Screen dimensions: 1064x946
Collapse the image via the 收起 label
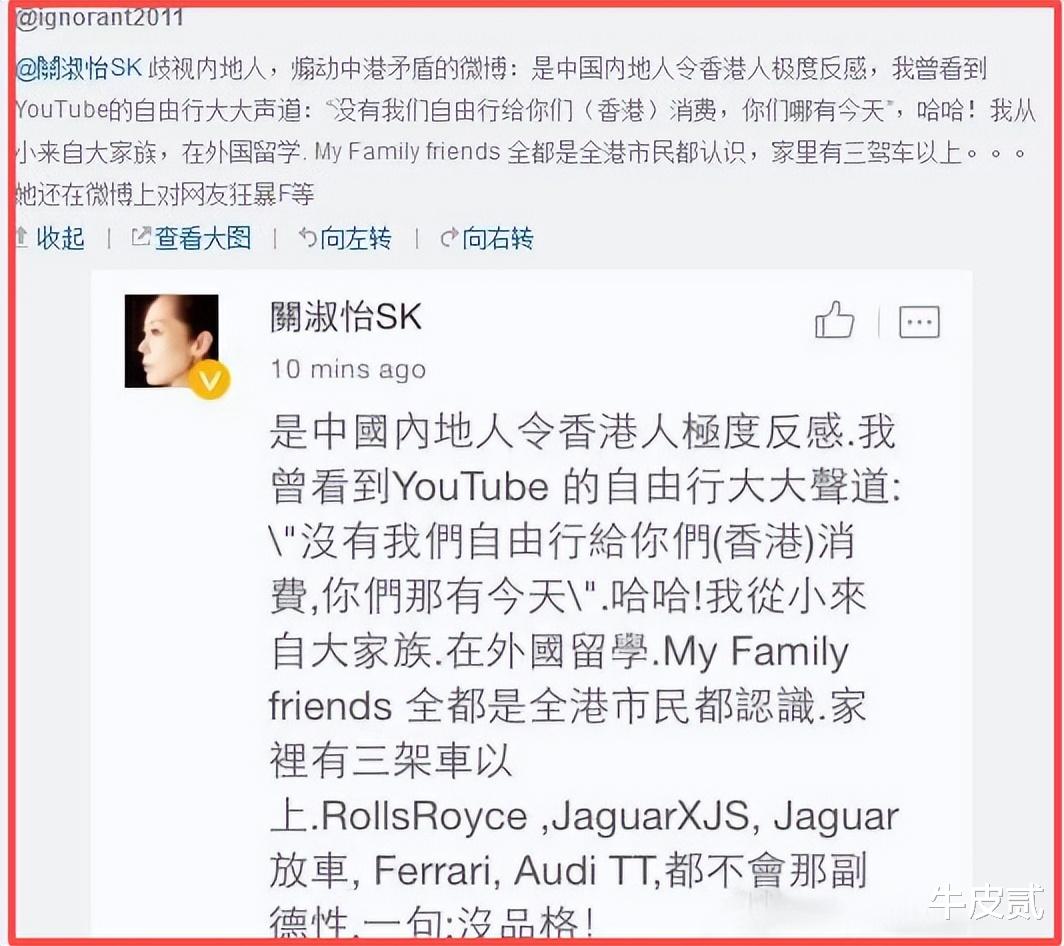(60, 238)
